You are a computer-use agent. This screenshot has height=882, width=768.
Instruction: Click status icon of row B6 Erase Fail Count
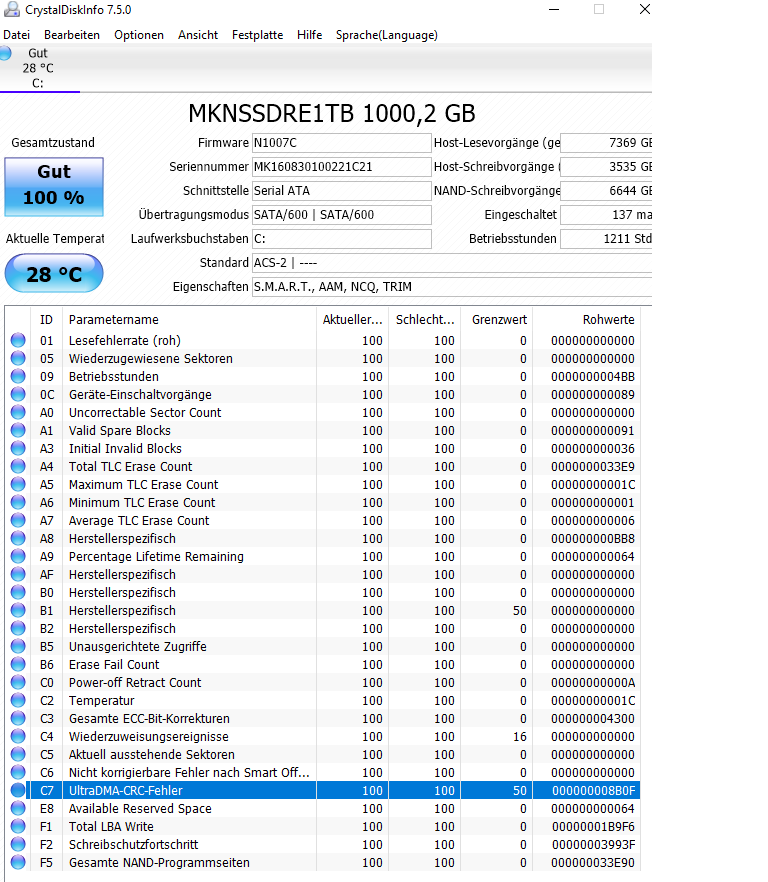tap(18, 664)
